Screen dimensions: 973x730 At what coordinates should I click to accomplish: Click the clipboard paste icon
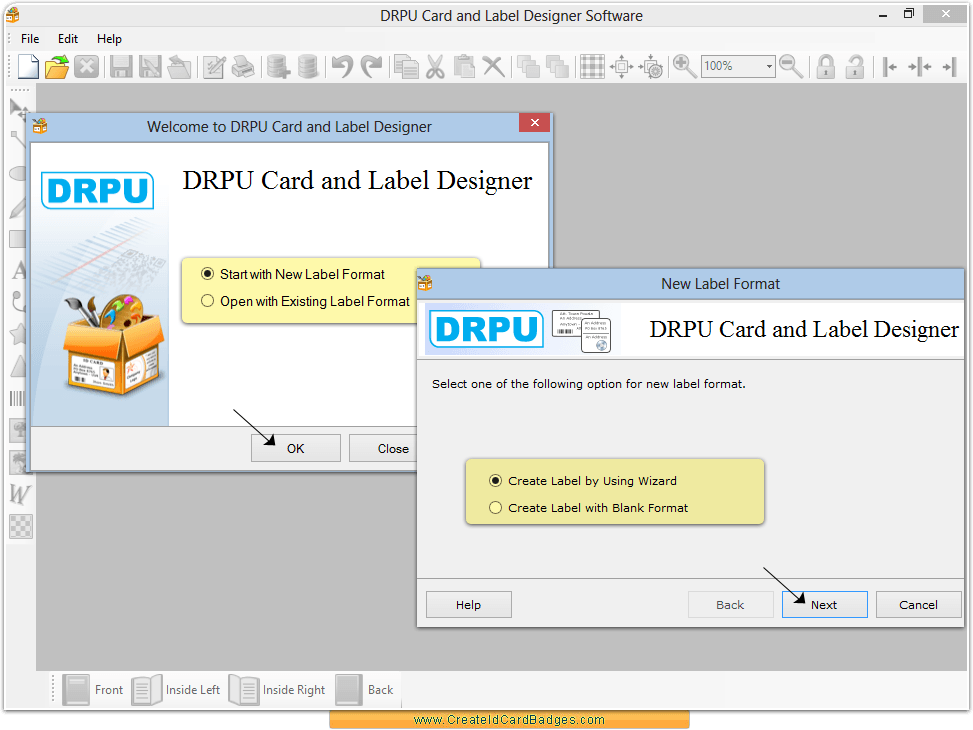pos(464,66)
